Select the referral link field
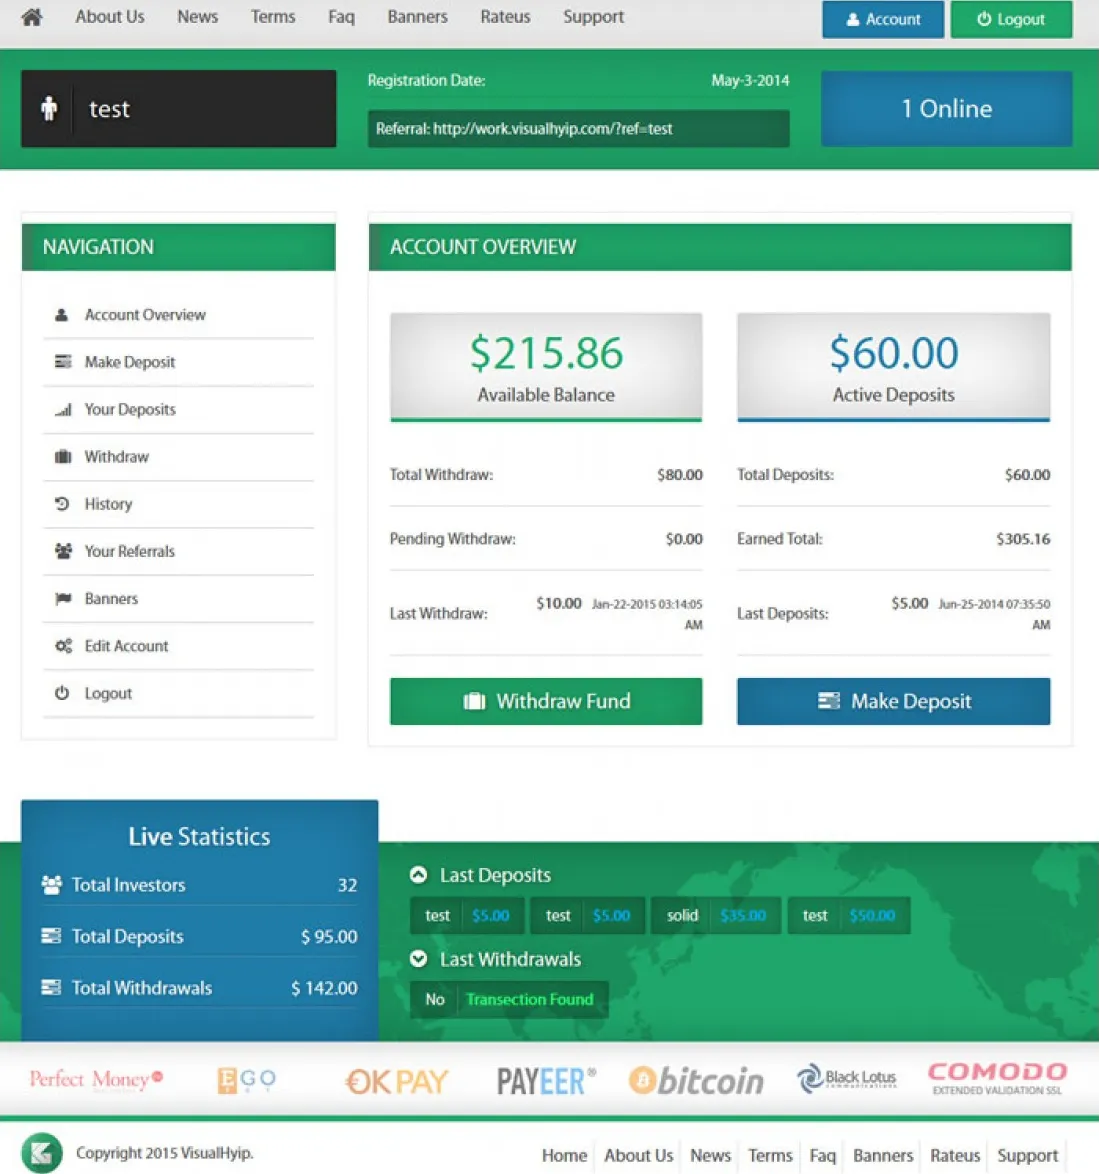 (578, 129)
